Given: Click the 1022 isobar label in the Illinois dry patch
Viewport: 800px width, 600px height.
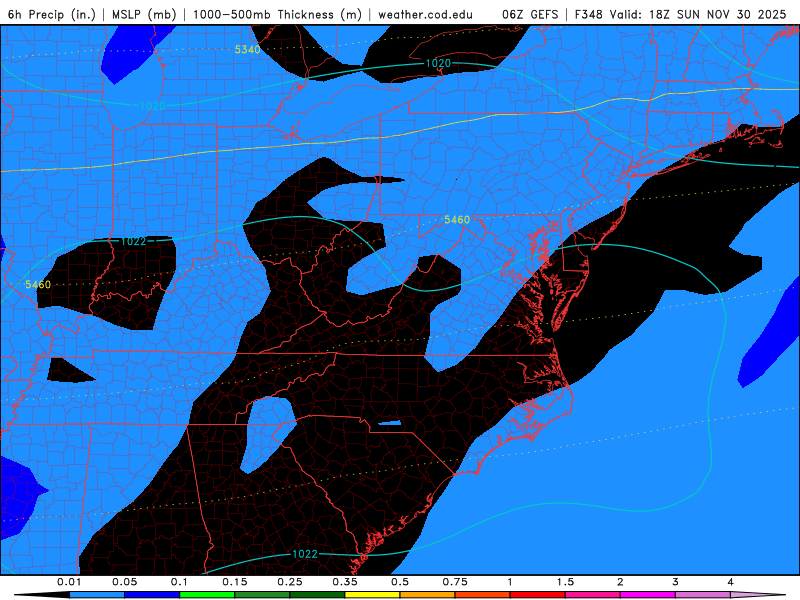Looking at the screenshot, I should pyautogui.click(x=133, y=241).
